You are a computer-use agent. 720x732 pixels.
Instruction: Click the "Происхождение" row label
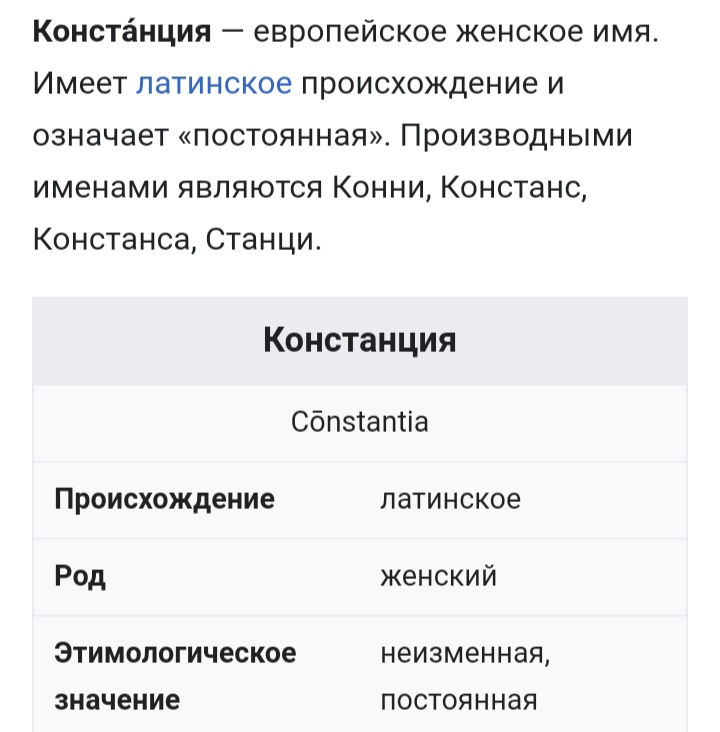pyautogui.click(x=164, y=499)
